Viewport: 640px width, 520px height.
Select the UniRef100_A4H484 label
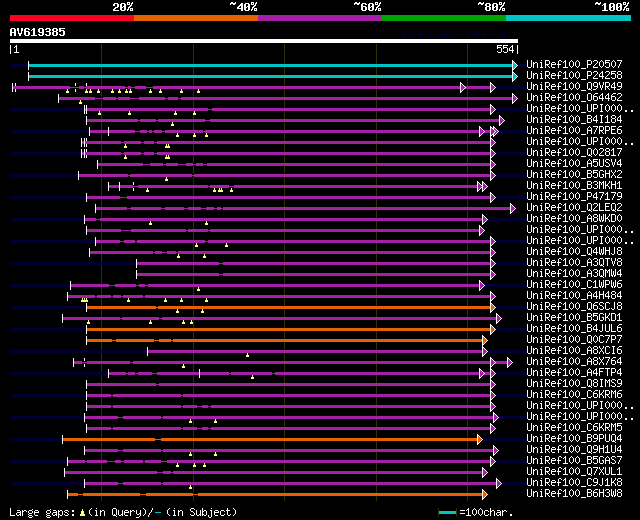point(574,296)
